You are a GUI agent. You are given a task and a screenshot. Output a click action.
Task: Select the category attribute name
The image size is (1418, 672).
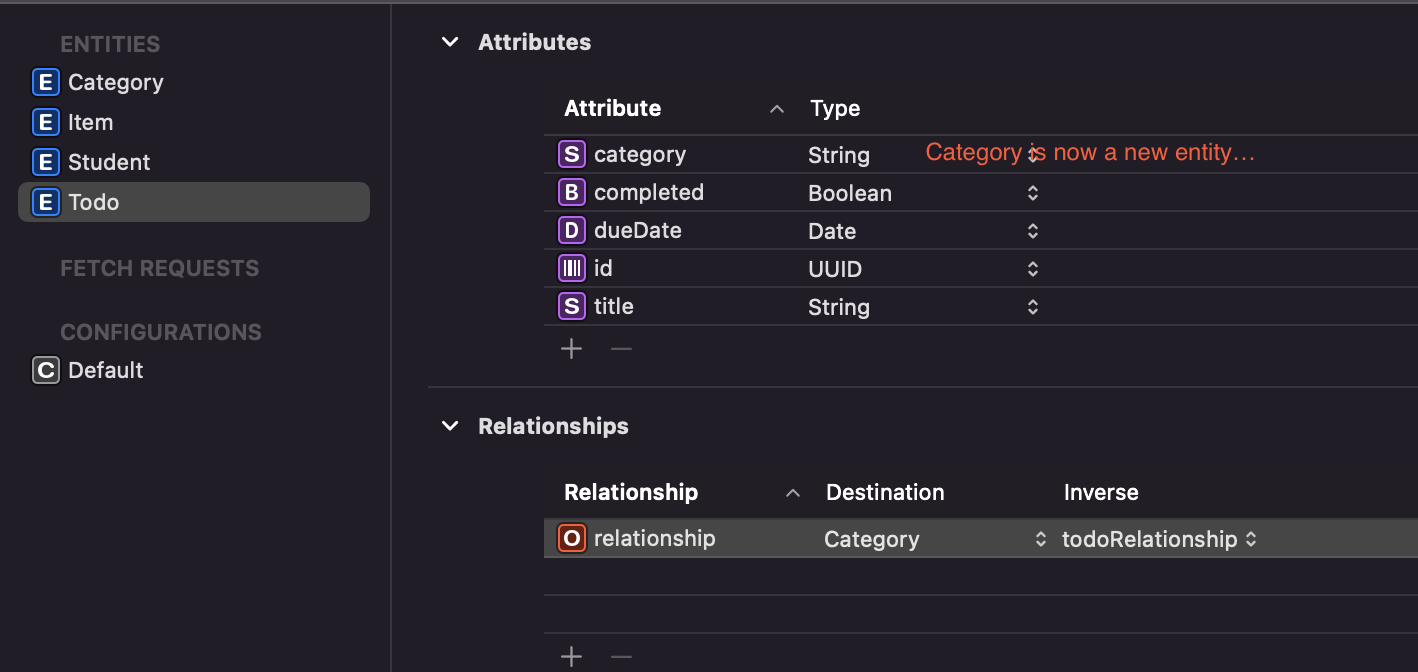pos(640,154)
